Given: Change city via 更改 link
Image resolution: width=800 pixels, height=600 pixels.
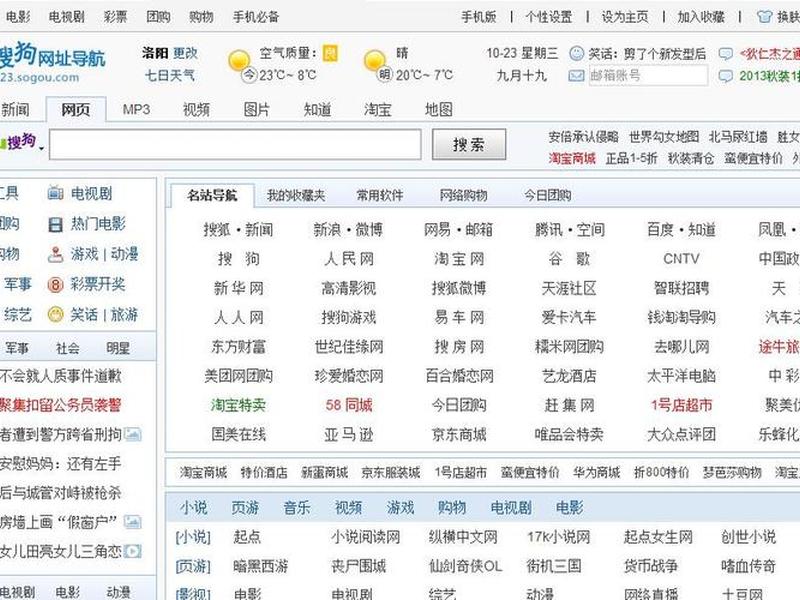Looking at the screenshot, I should coord(185,53).
